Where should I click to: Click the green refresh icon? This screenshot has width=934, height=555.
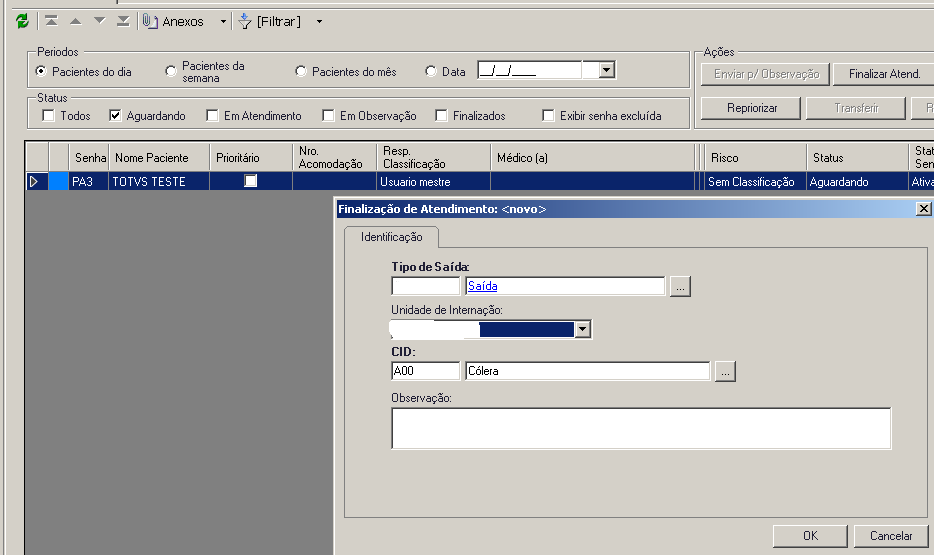[x=22, y=21]
